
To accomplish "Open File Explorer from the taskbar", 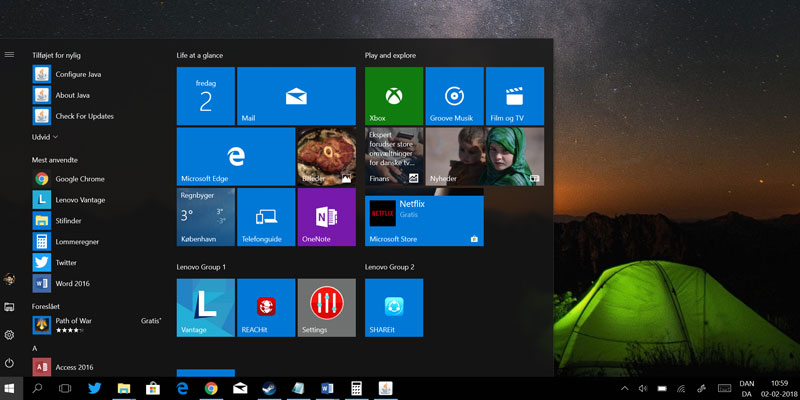I will (123, 389).
